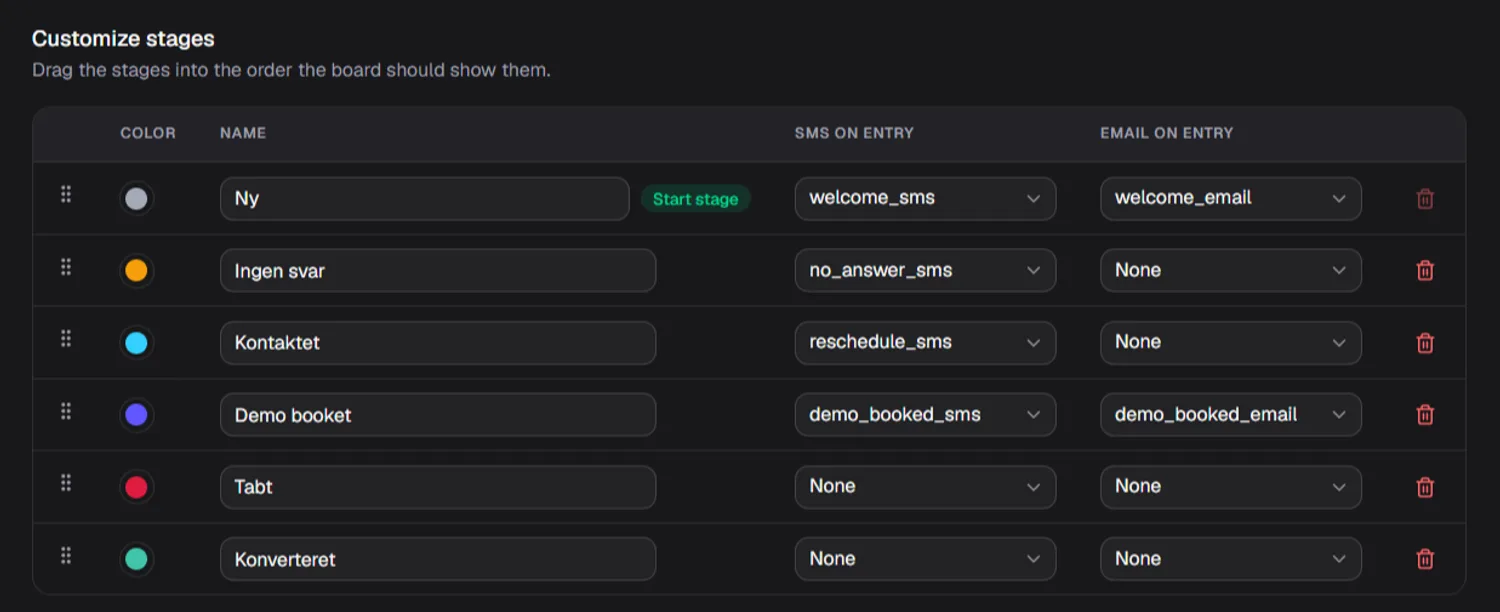This screenshot has height=612, width=1500.
Task: Edit the Ny stage name field
Action: click(425, 199)
